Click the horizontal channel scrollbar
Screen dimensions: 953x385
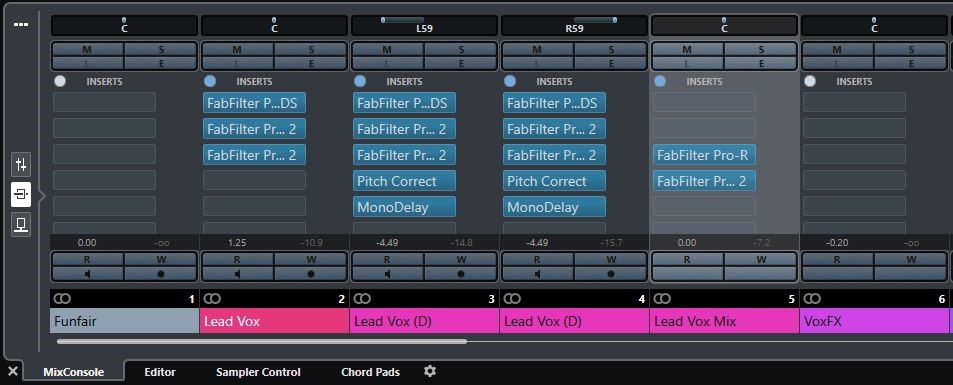[262, 342]
